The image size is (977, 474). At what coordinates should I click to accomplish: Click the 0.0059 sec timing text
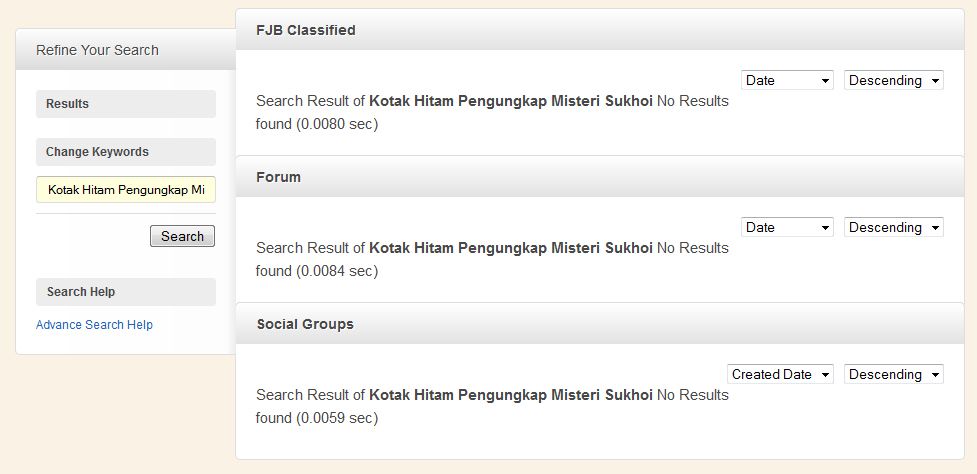(336, 418)
